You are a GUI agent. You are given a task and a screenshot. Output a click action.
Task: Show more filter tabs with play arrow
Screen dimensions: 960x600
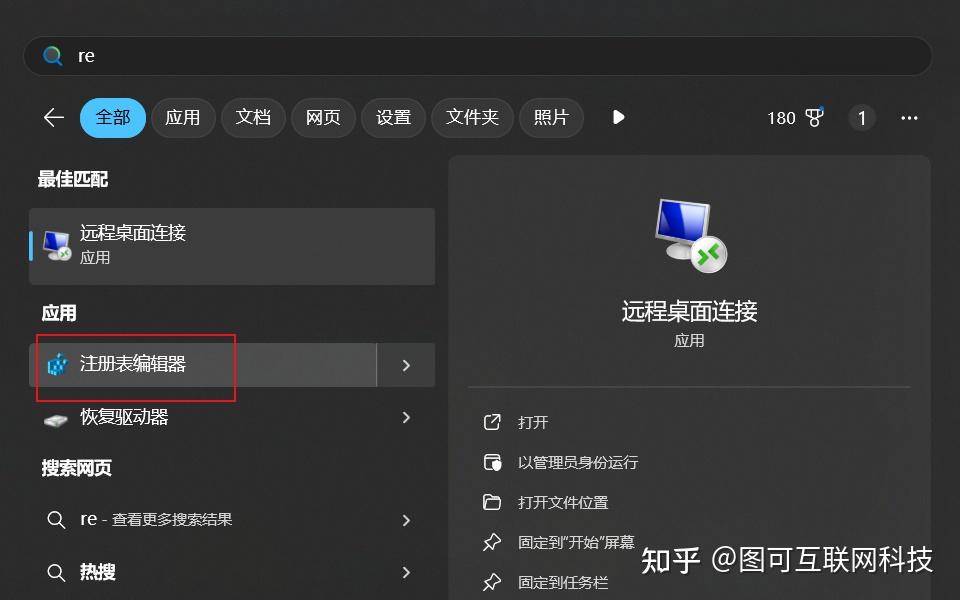618,117
